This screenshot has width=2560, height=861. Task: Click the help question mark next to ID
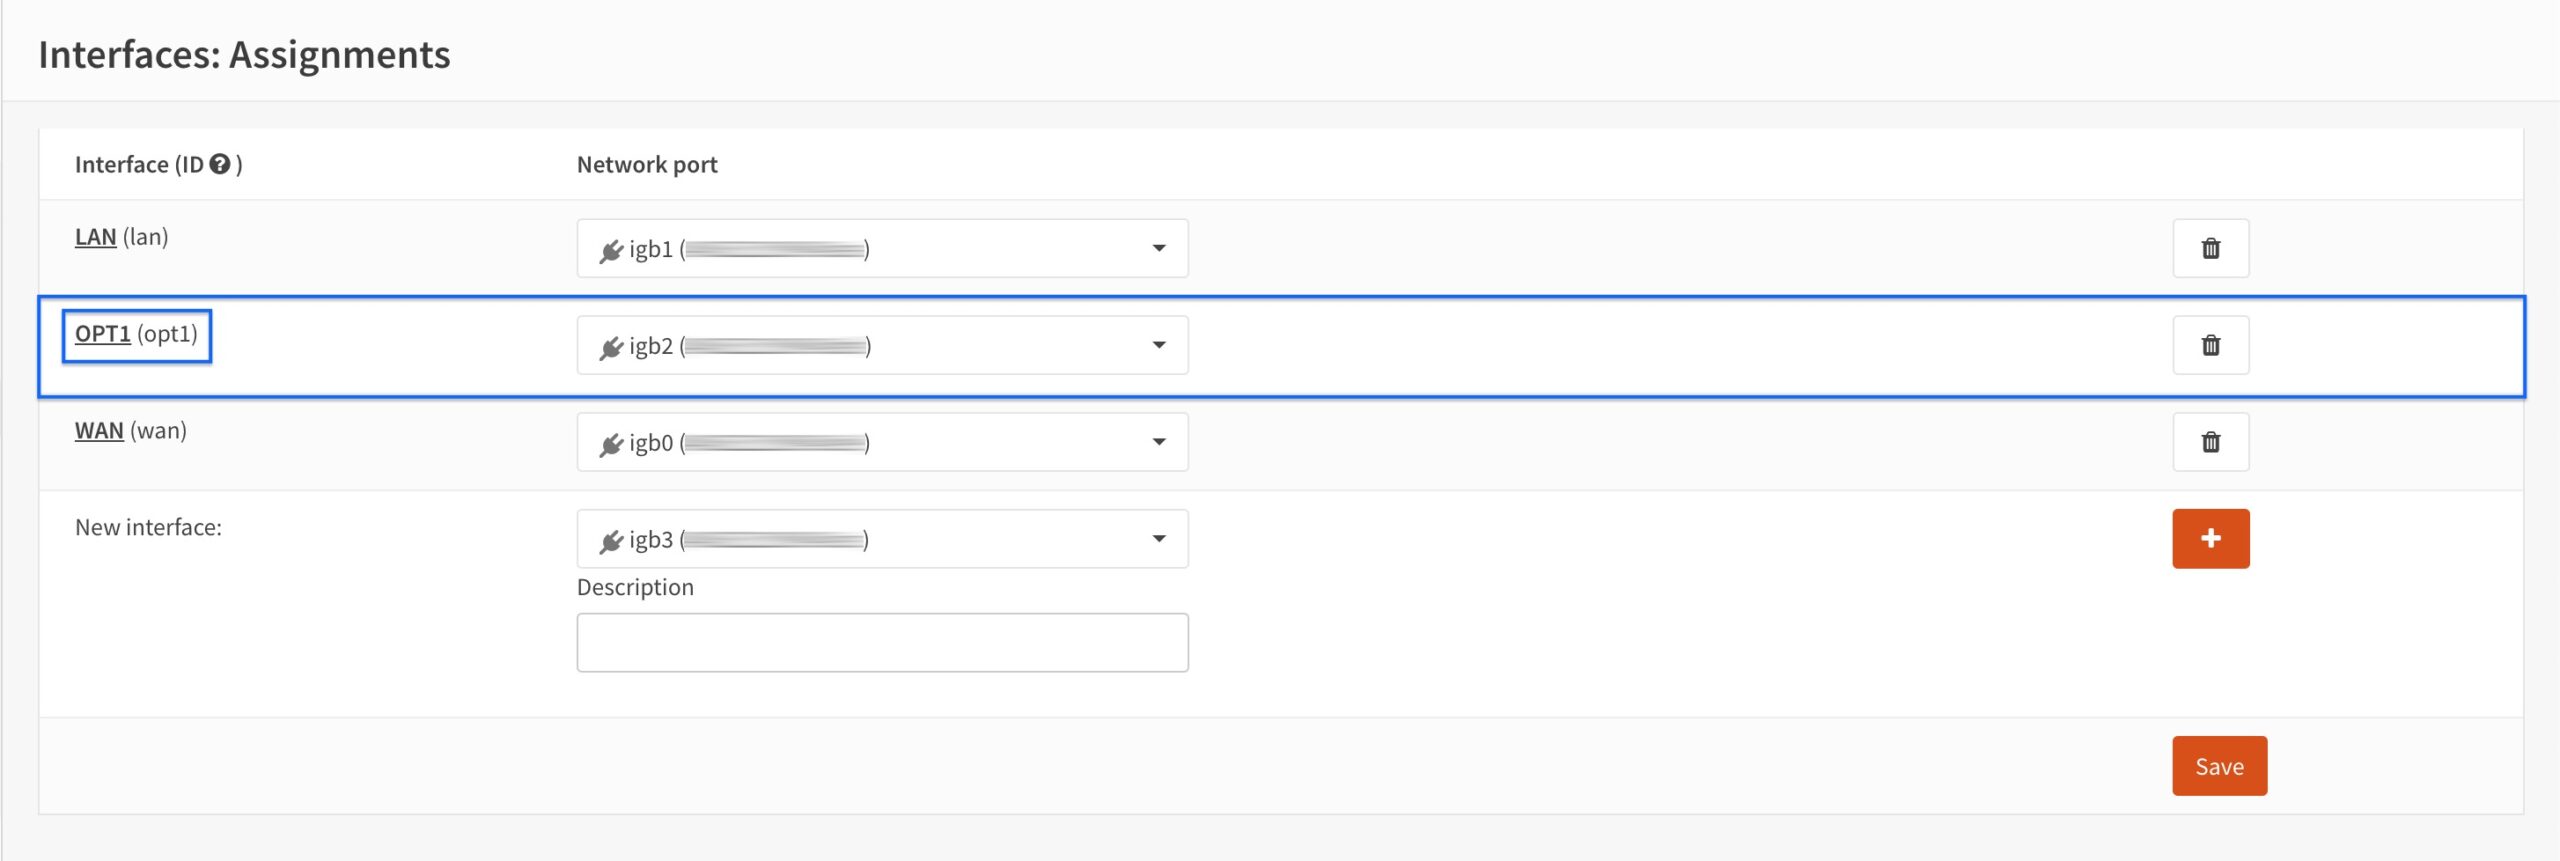tap(220, 164)
